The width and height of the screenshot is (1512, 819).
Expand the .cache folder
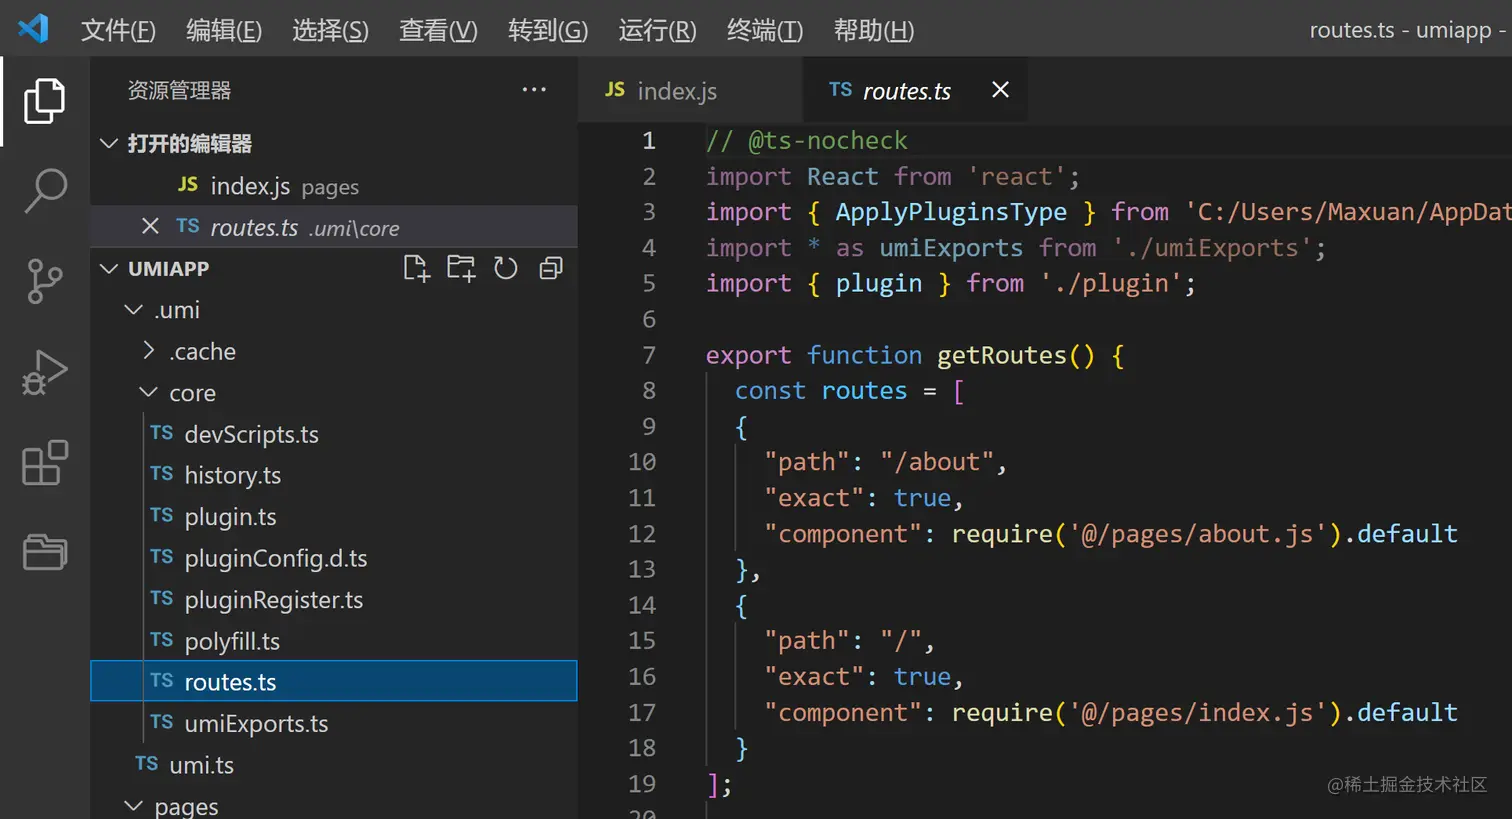[x=149, y=350]
